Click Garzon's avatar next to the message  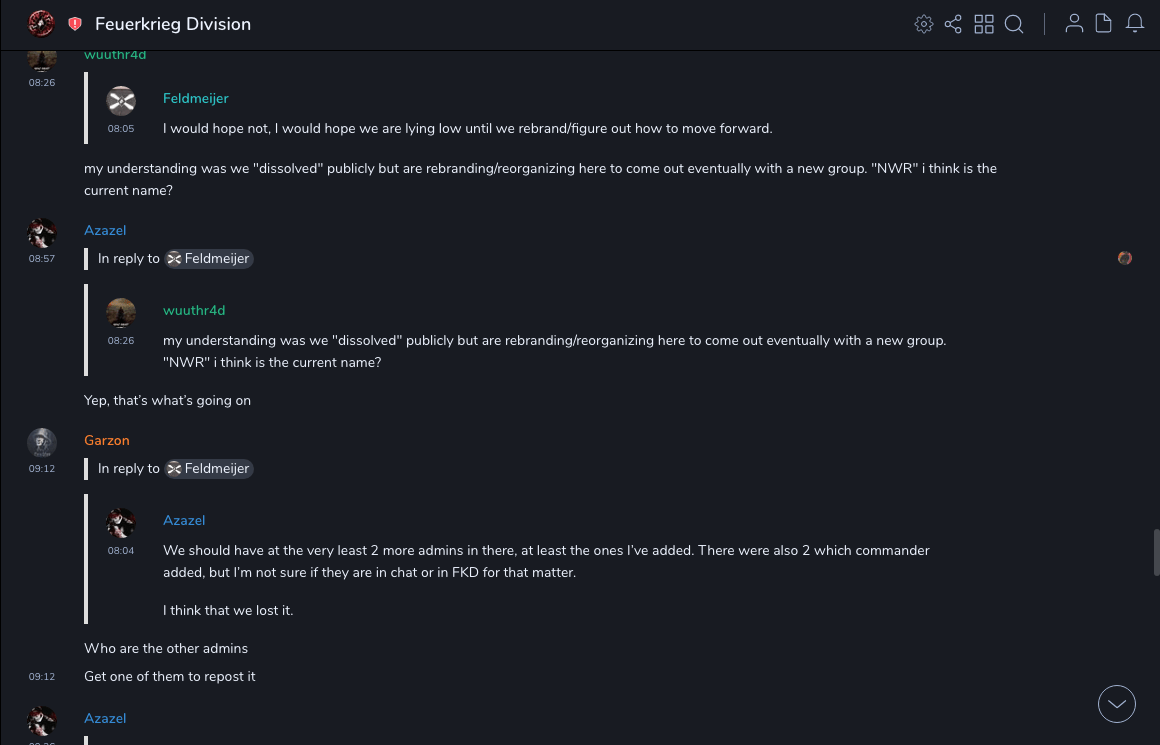click(x=41, y=442)
